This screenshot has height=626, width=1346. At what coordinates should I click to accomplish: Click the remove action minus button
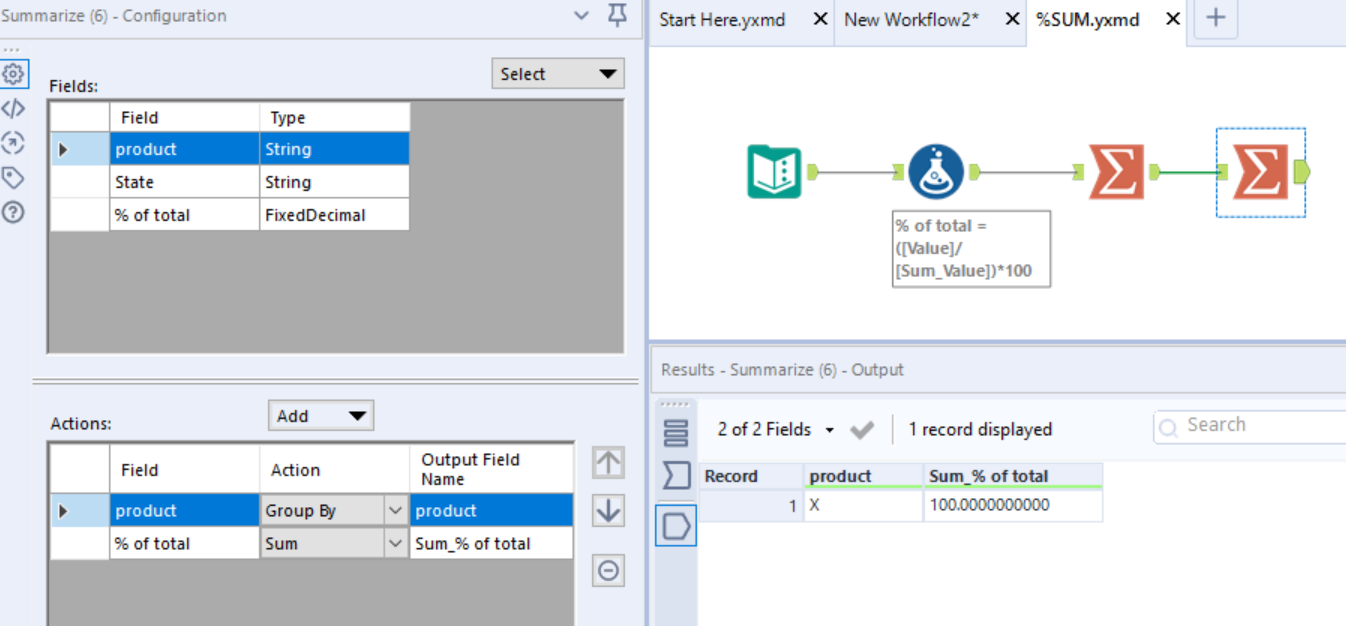(x=608, y=570)
